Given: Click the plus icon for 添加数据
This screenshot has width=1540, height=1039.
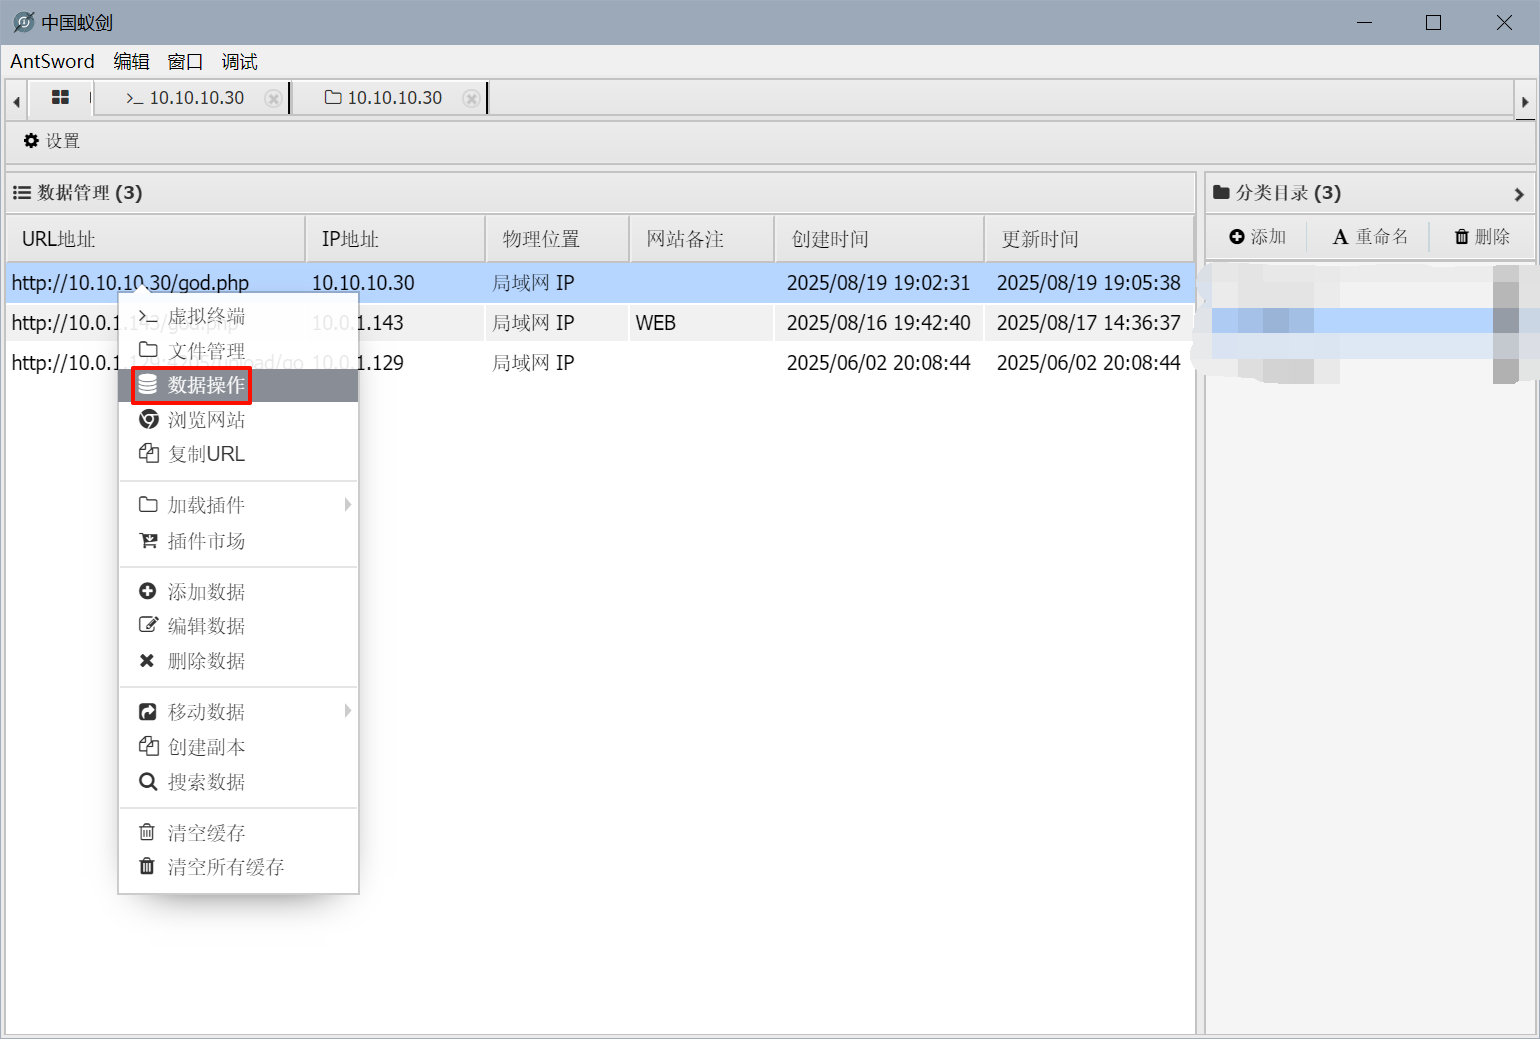Looking at the screenshot, I should click(148, 592).
